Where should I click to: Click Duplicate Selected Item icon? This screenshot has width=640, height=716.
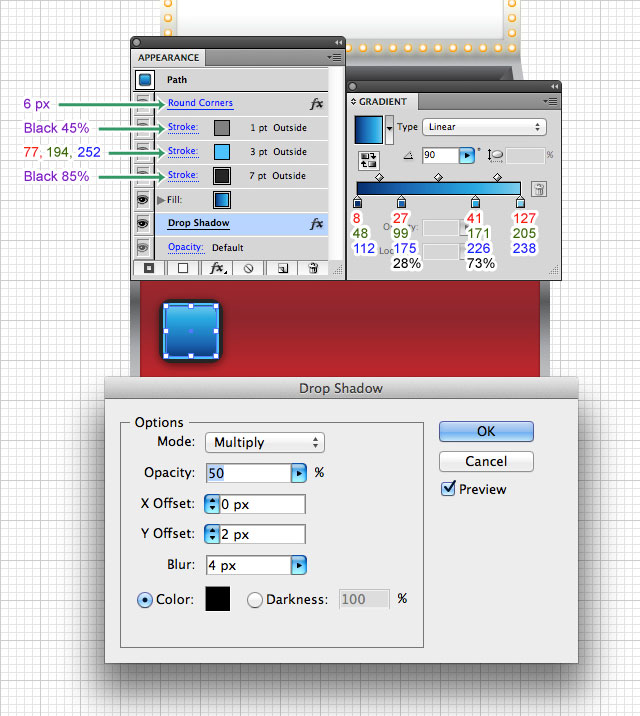[x=283, y=268]
